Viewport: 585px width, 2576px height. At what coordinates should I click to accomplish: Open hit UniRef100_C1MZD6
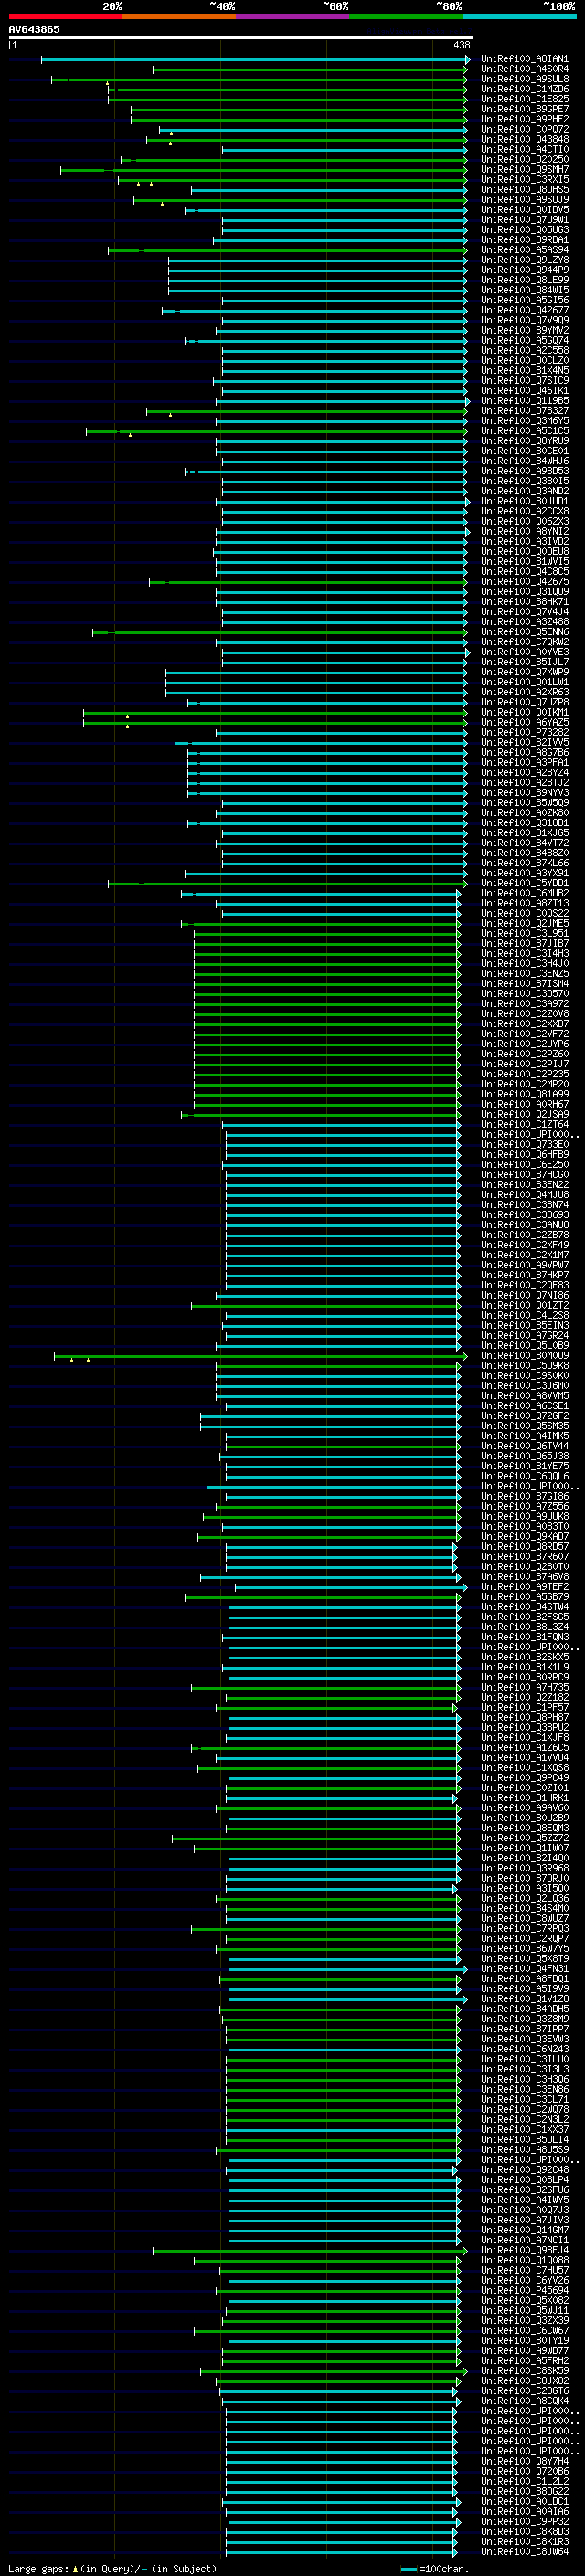click(524, 89)
